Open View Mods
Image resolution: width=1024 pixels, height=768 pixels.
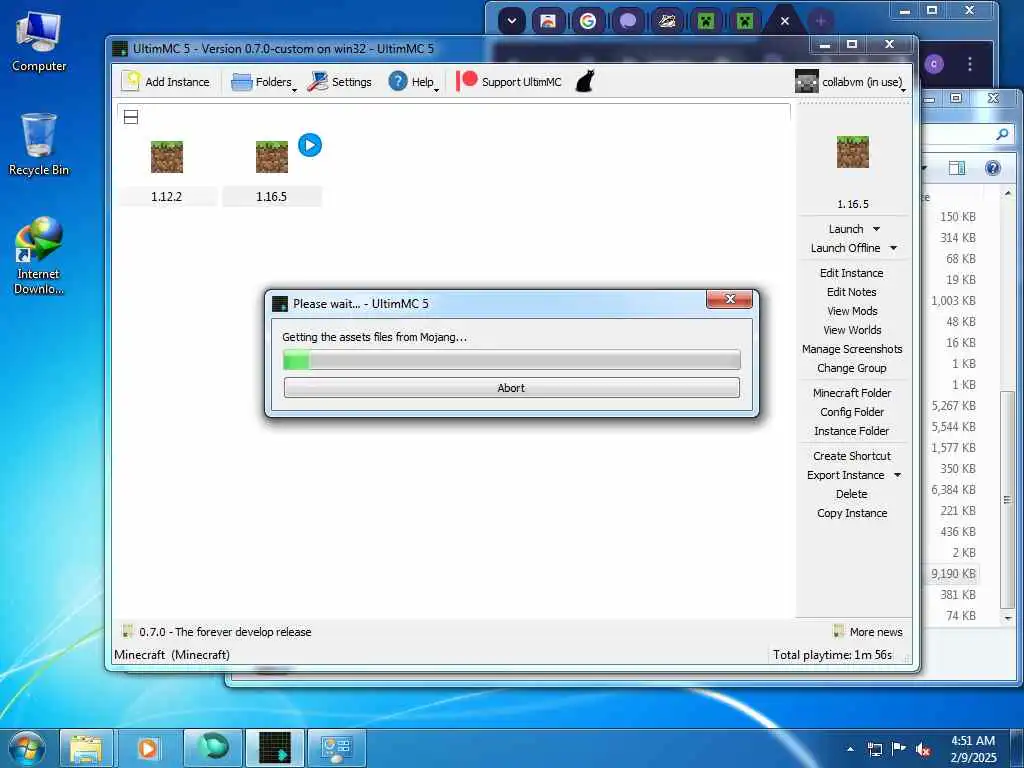point(852,311)
